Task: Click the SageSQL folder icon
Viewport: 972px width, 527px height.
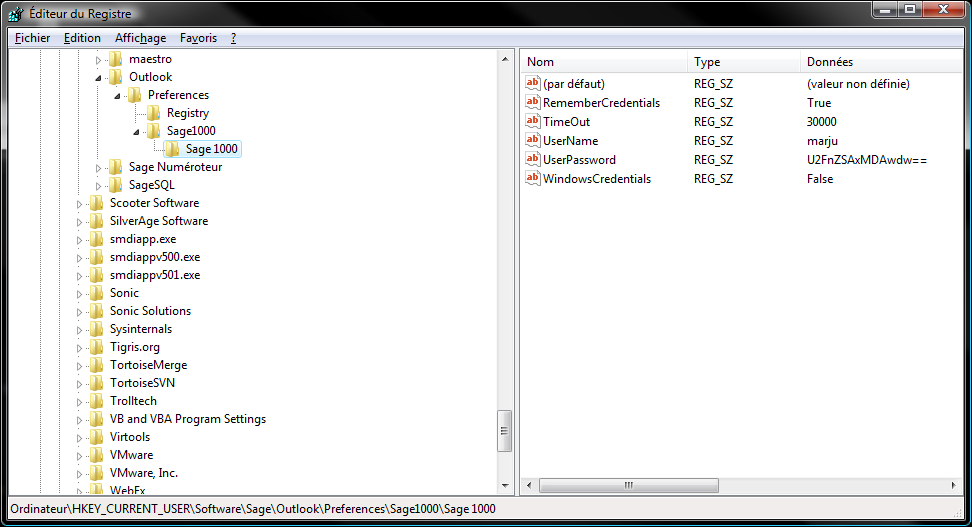Action: pos(115,185)
